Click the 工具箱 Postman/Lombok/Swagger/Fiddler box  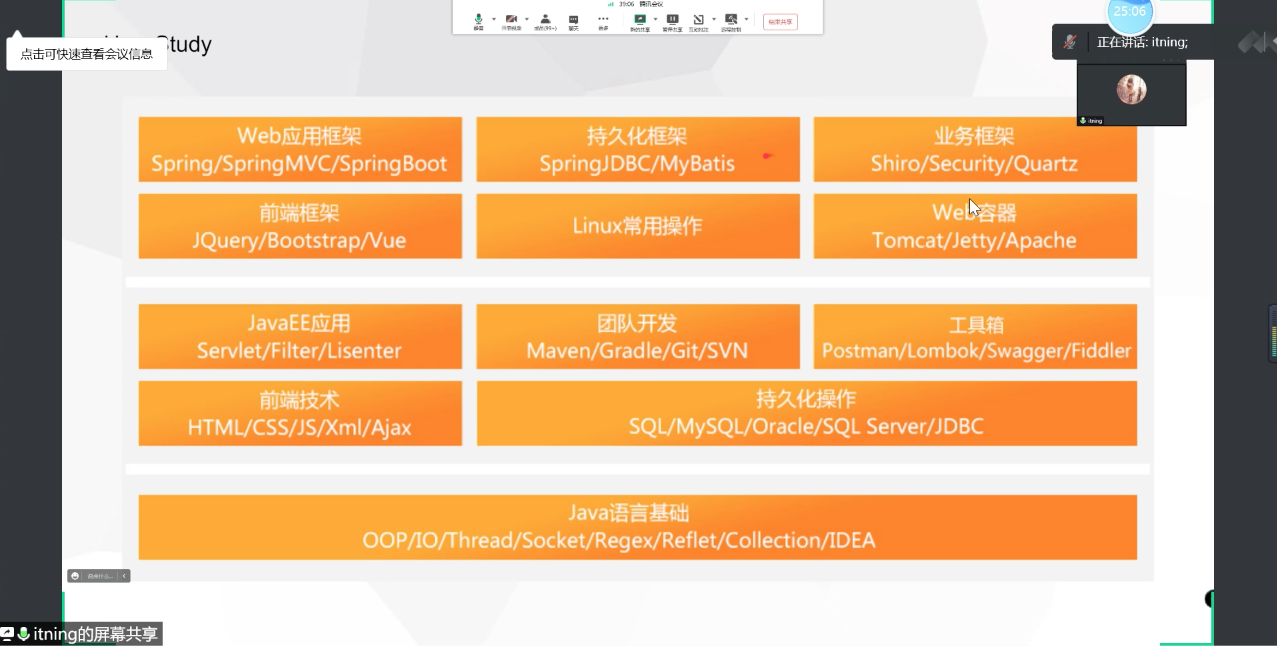pyautogui.click(x=975, y=337)
